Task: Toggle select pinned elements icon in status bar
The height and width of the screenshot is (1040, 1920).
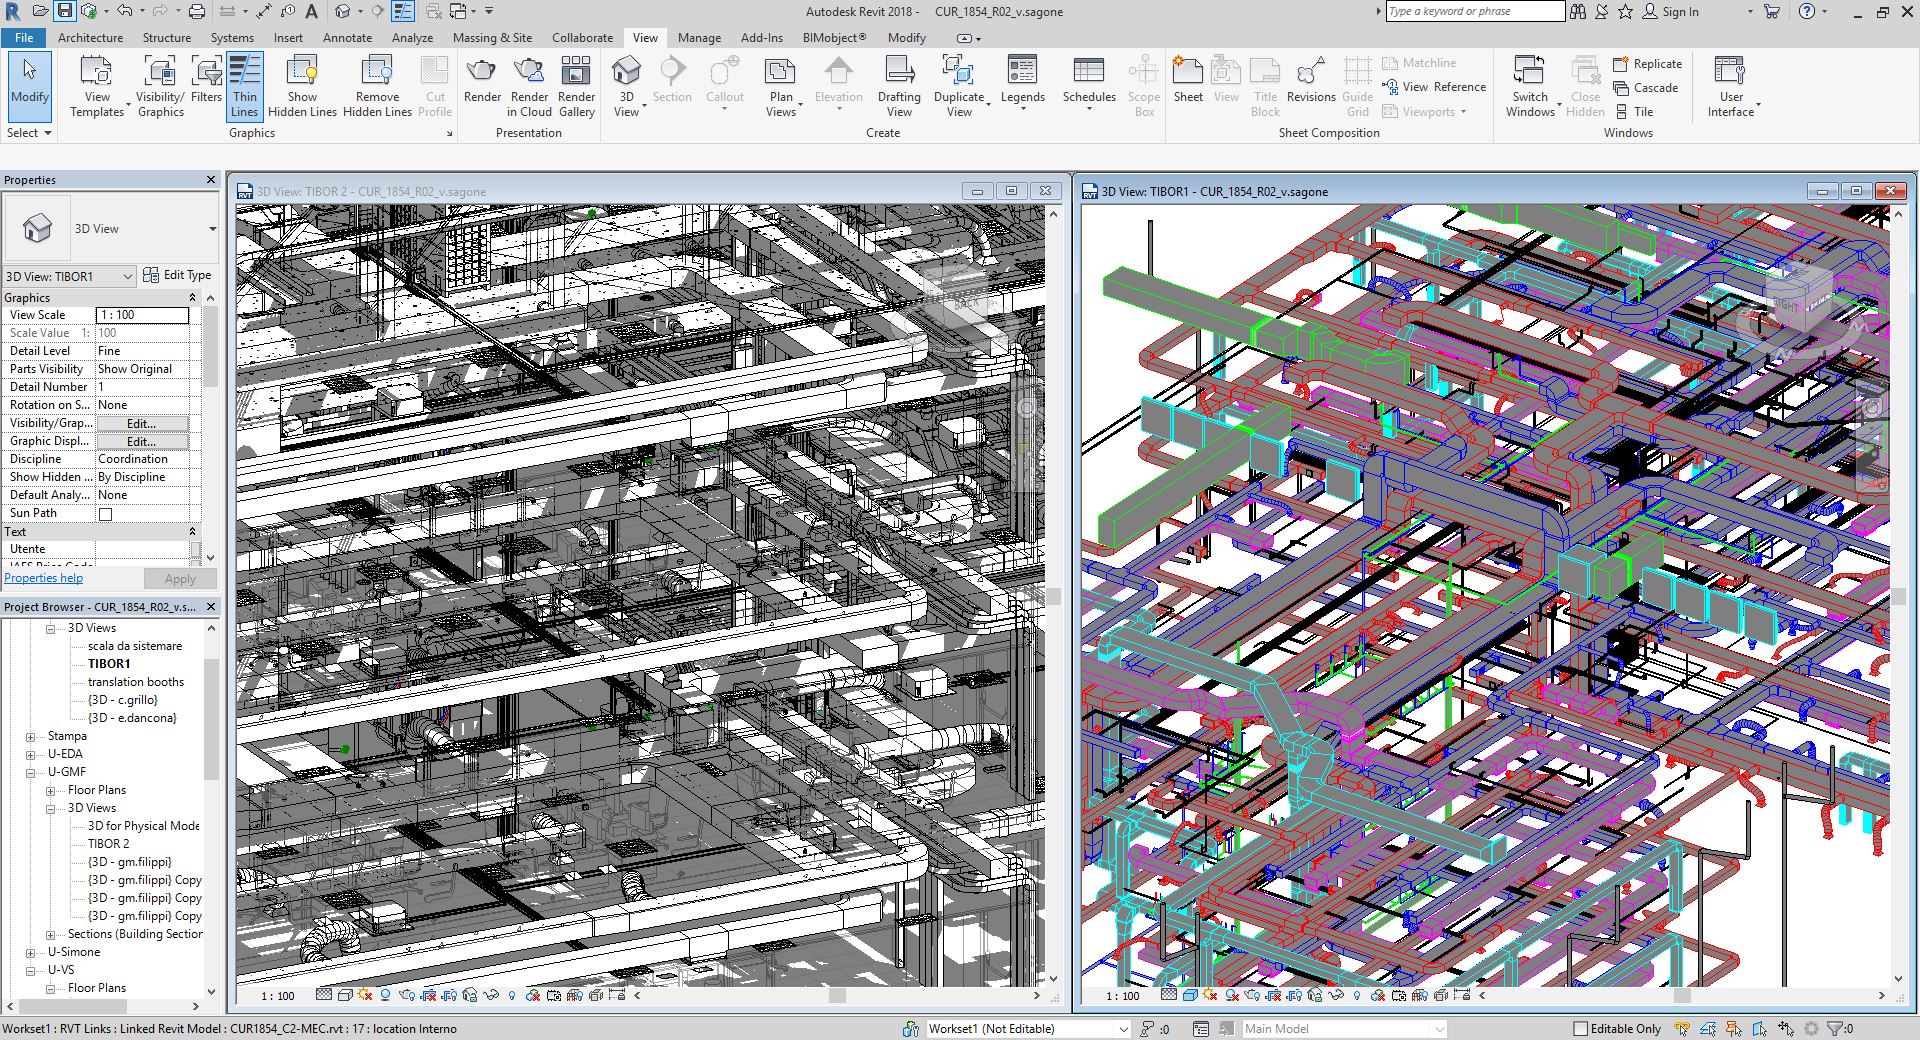Action: click(x=1734, y=1028)
